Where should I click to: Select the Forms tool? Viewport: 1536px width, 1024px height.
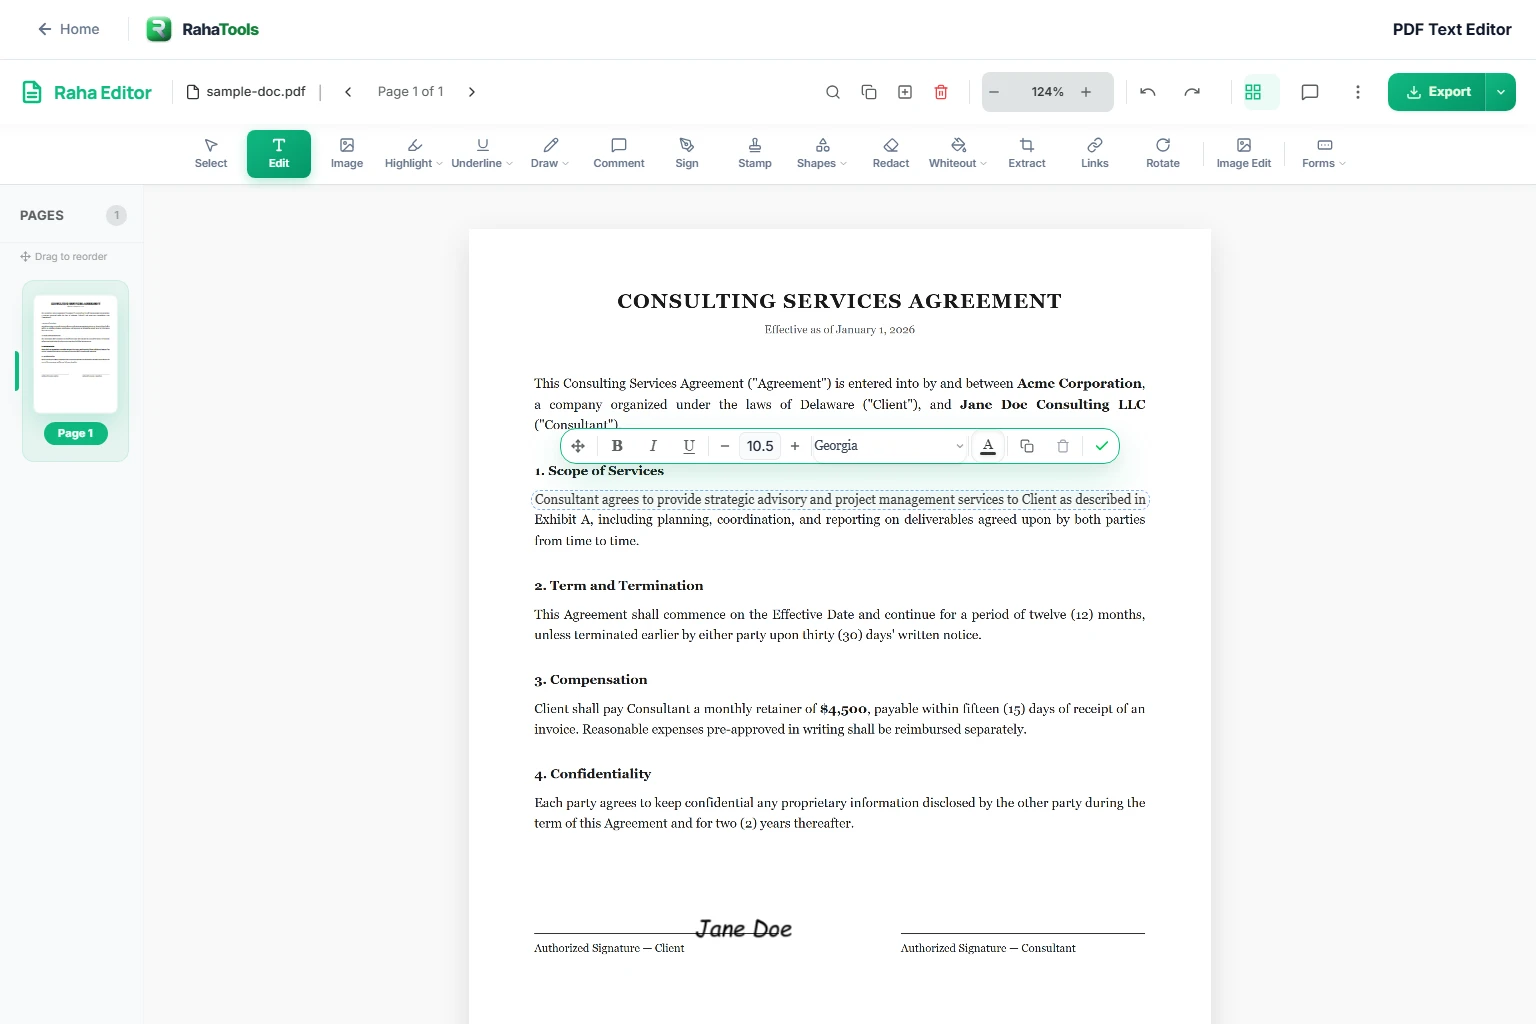(1319, 154)
